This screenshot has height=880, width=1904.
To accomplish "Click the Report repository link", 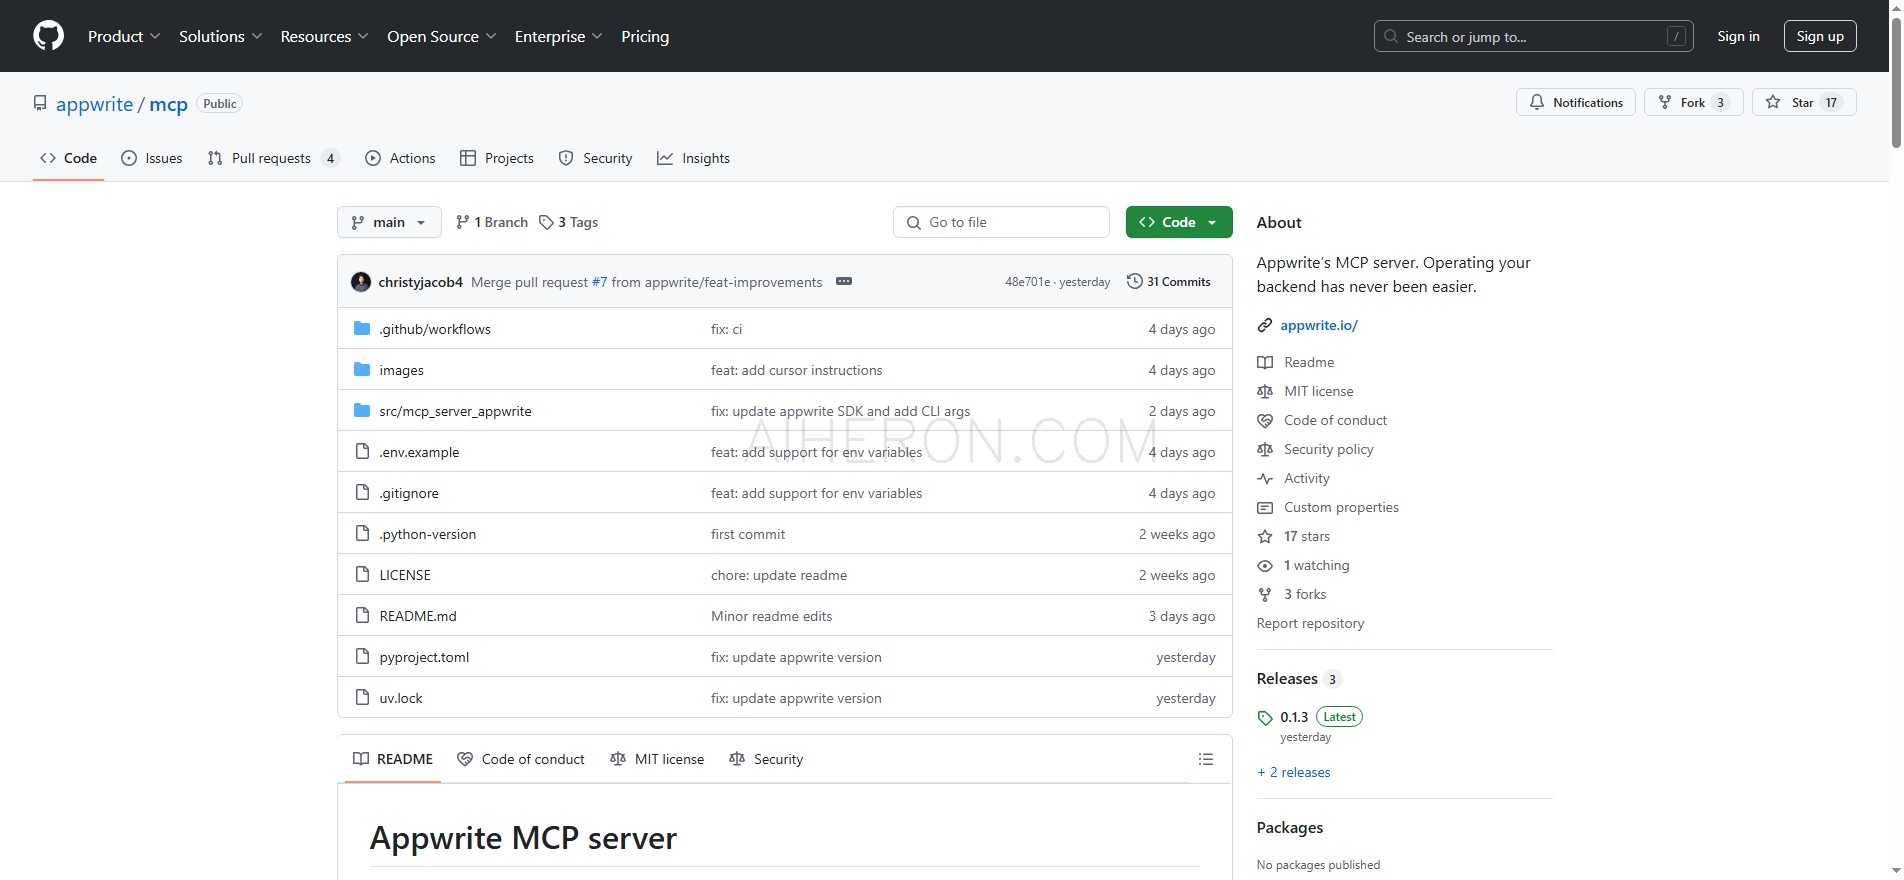I will [x=1310, y=623].
